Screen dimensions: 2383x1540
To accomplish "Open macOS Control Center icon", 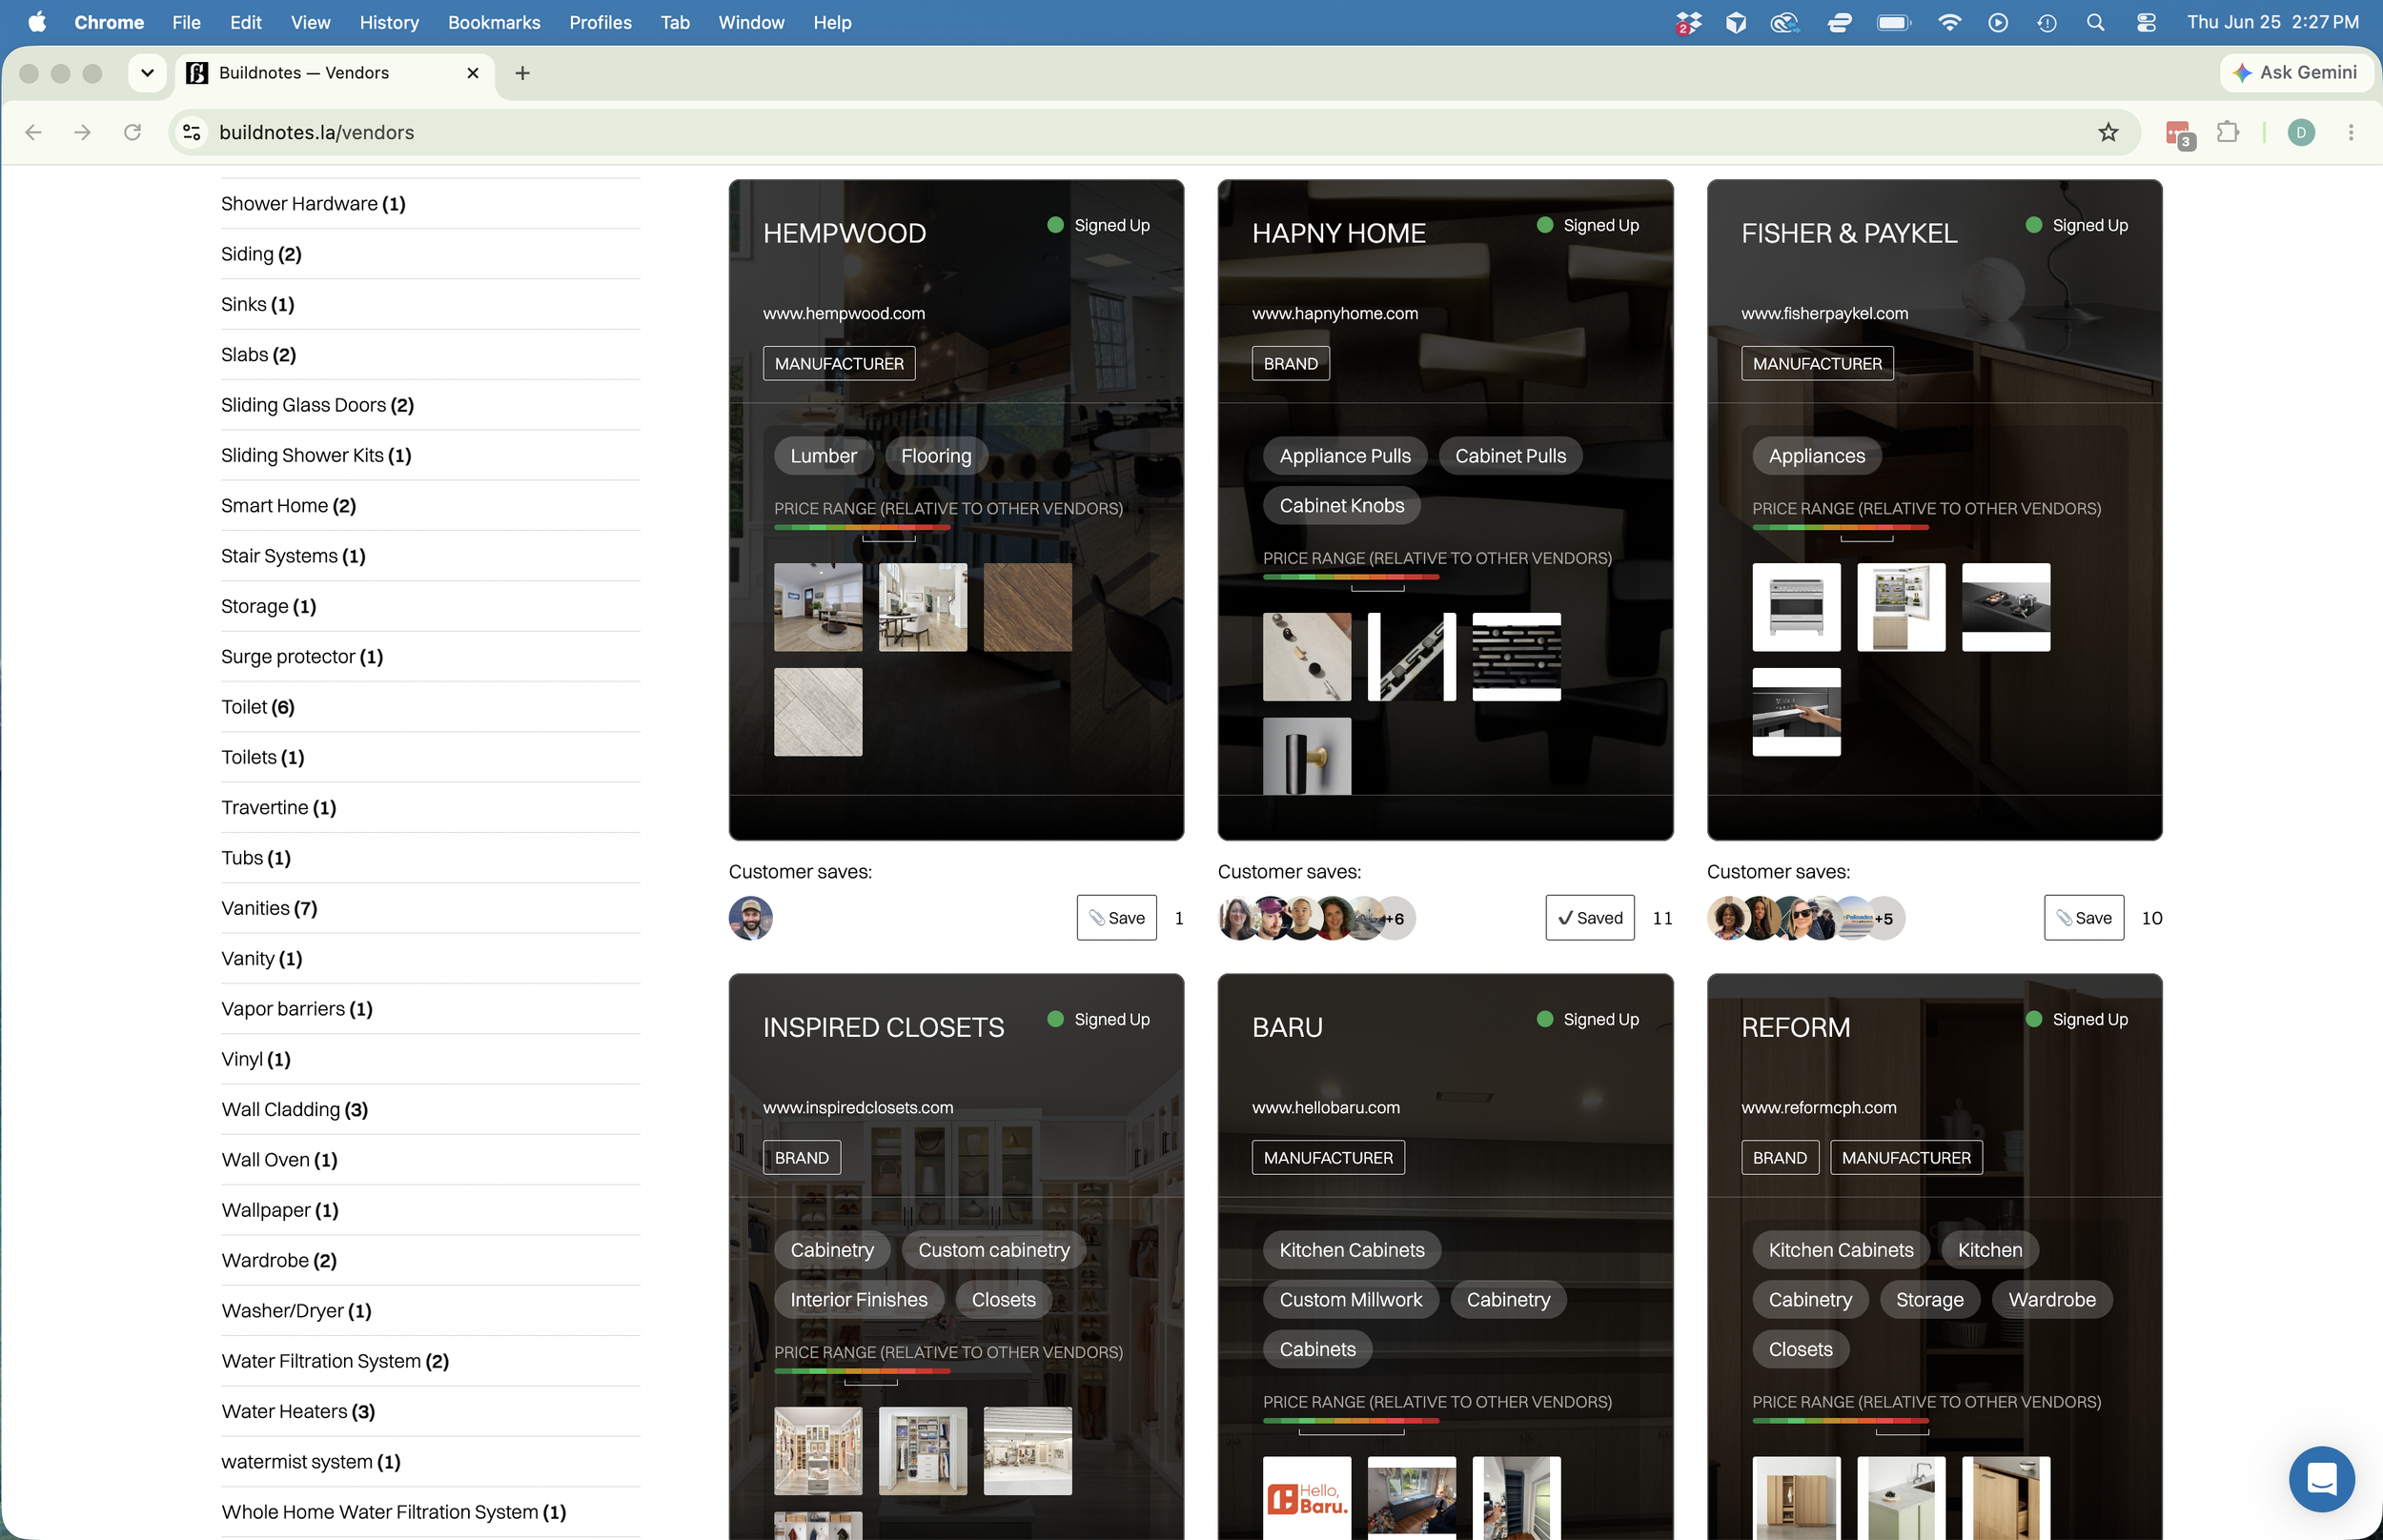I will 2145,22.
